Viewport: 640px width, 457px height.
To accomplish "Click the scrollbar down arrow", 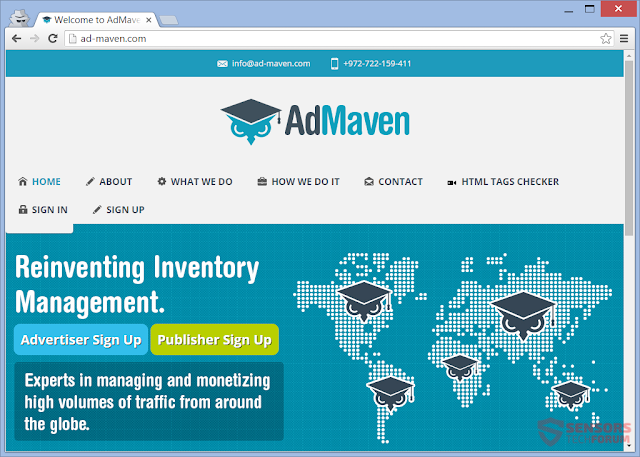I will (629, 446).
